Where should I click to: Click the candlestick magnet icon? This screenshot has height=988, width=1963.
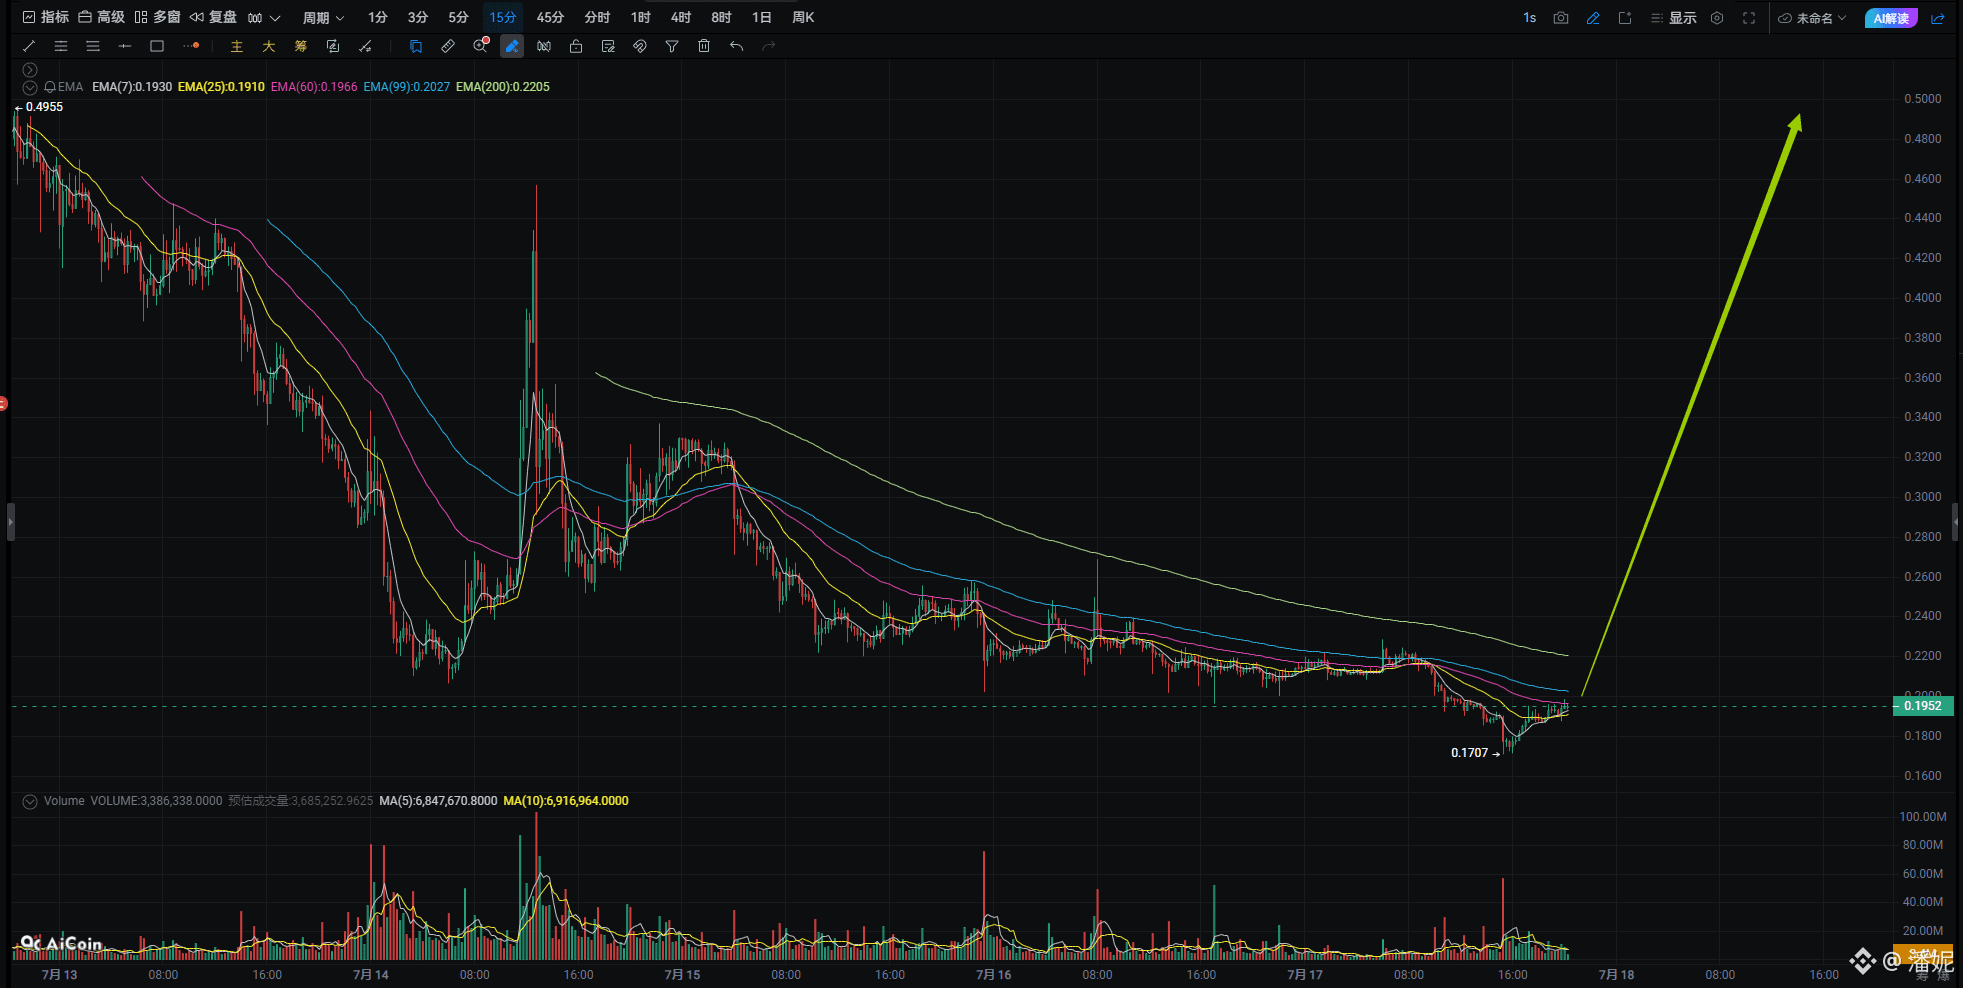(544, 46)
